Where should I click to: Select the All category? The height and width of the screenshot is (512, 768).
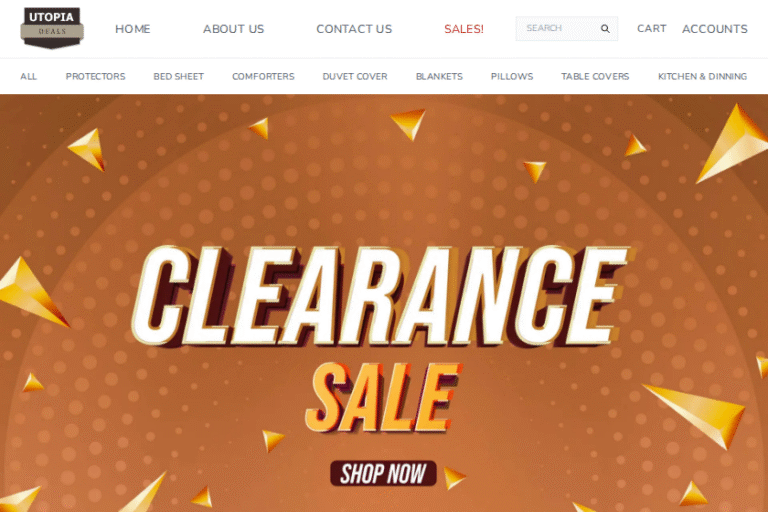pyautogui.click(x=28, y=76)
